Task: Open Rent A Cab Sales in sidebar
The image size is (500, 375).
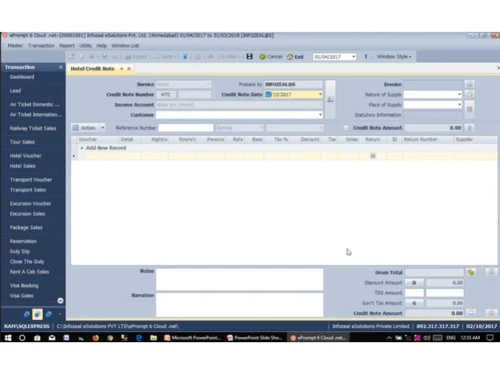Action: [x=30, y=272]
